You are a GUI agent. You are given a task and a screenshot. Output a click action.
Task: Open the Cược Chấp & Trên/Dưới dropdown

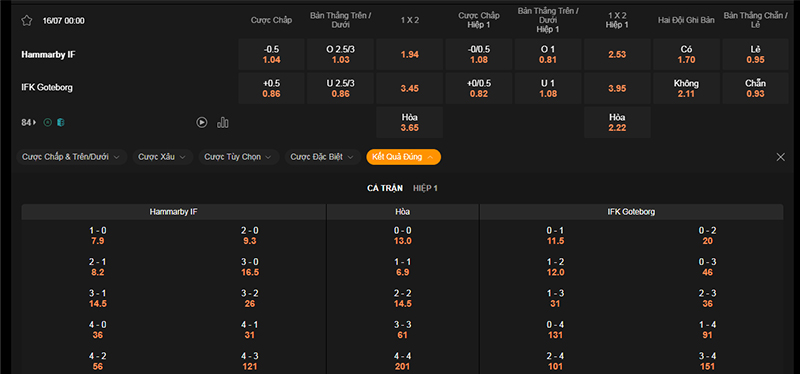point(72,157)
